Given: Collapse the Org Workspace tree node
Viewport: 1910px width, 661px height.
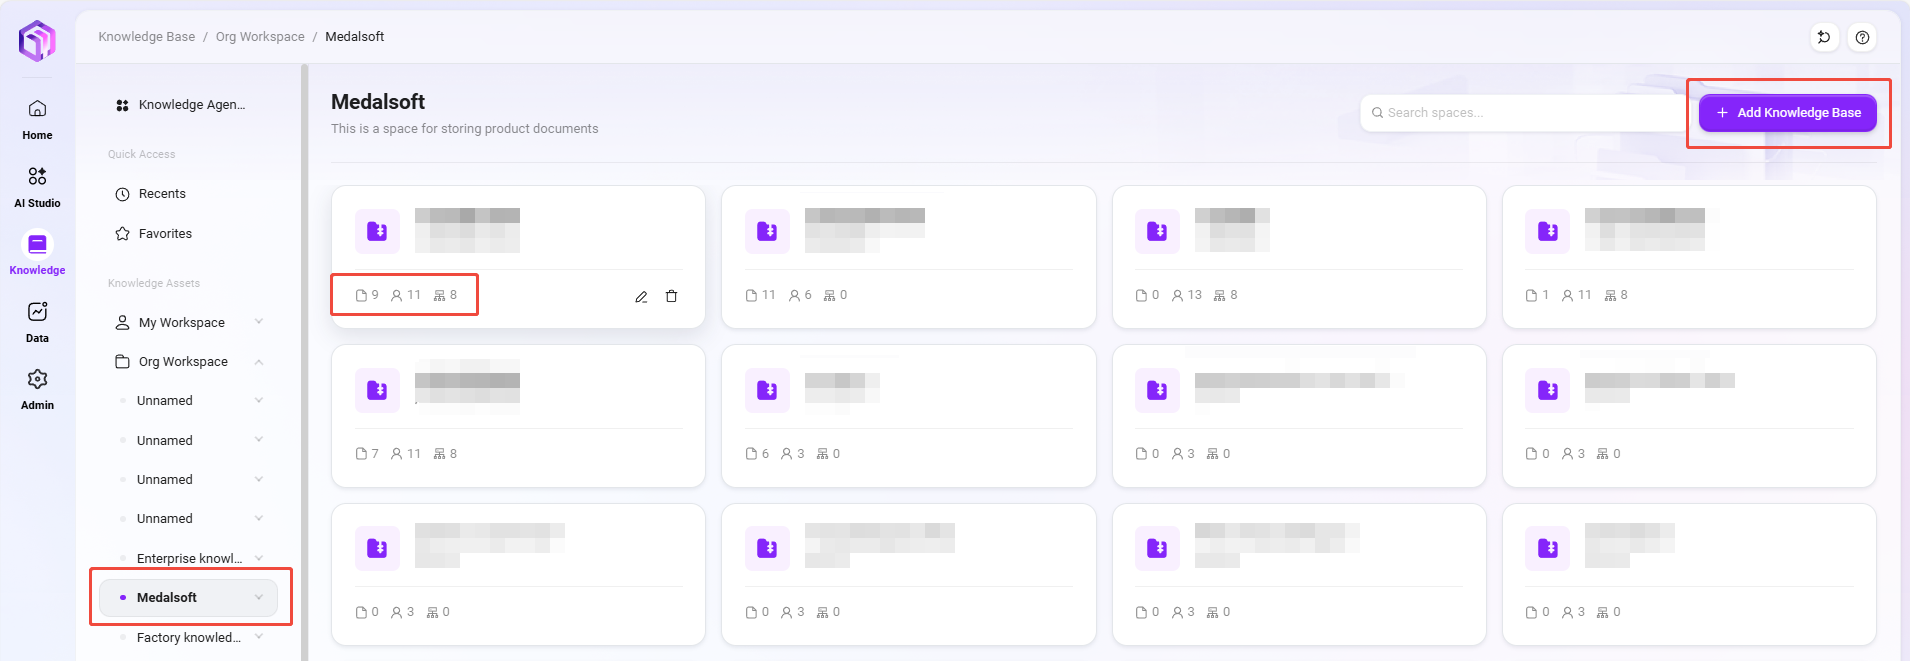Looking at the screenshot, I should [x=259, y=362].
